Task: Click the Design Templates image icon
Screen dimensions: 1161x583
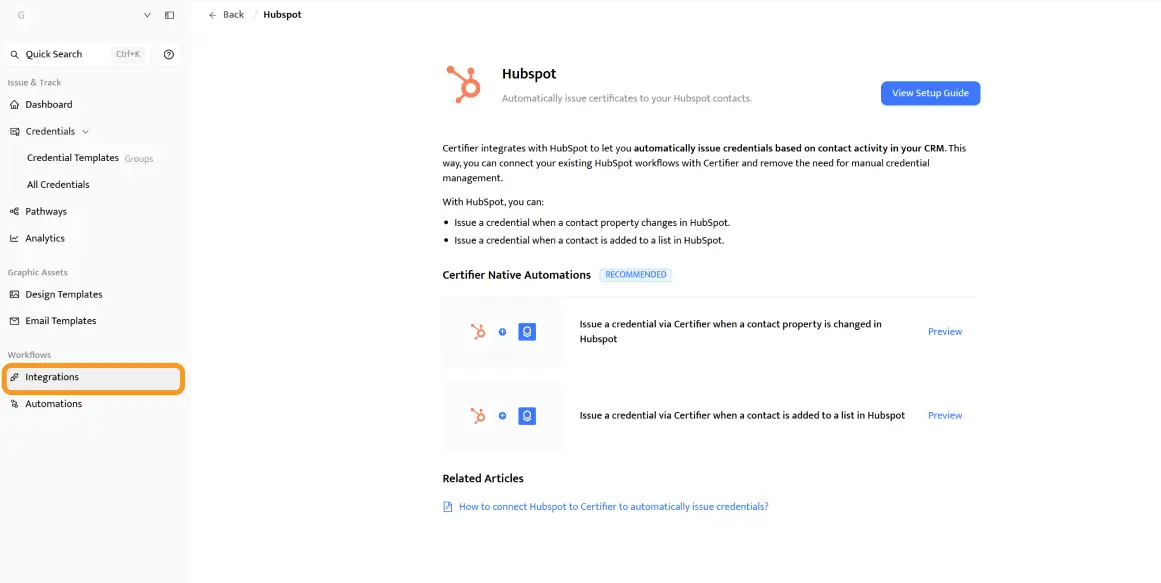Action: point(14,294)
